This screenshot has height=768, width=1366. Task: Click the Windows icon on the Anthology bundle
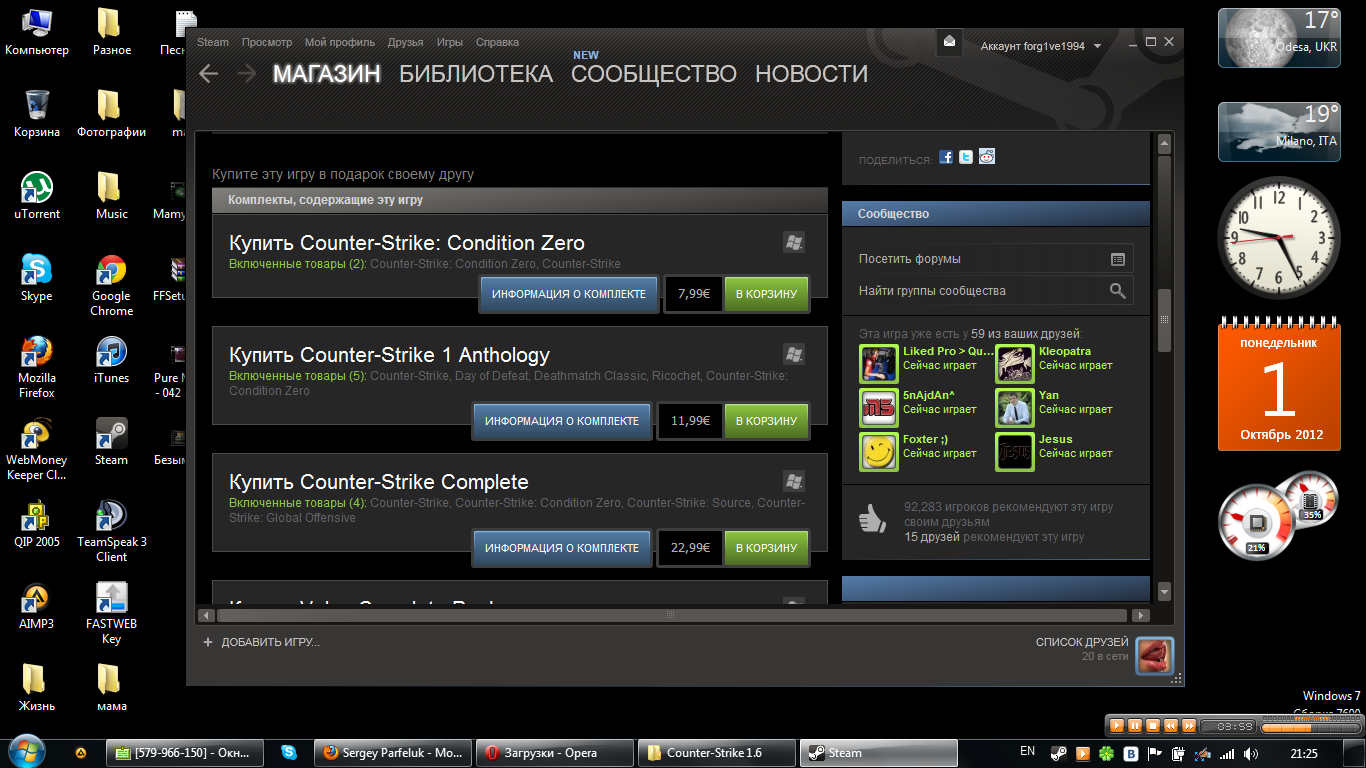794,354
